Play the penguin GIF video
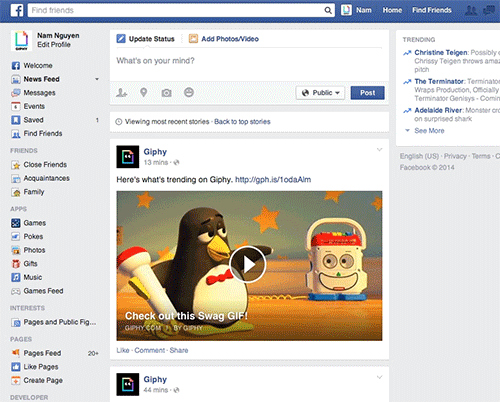Viewport: 500px width, 402px height. click(x=247, y=265)
